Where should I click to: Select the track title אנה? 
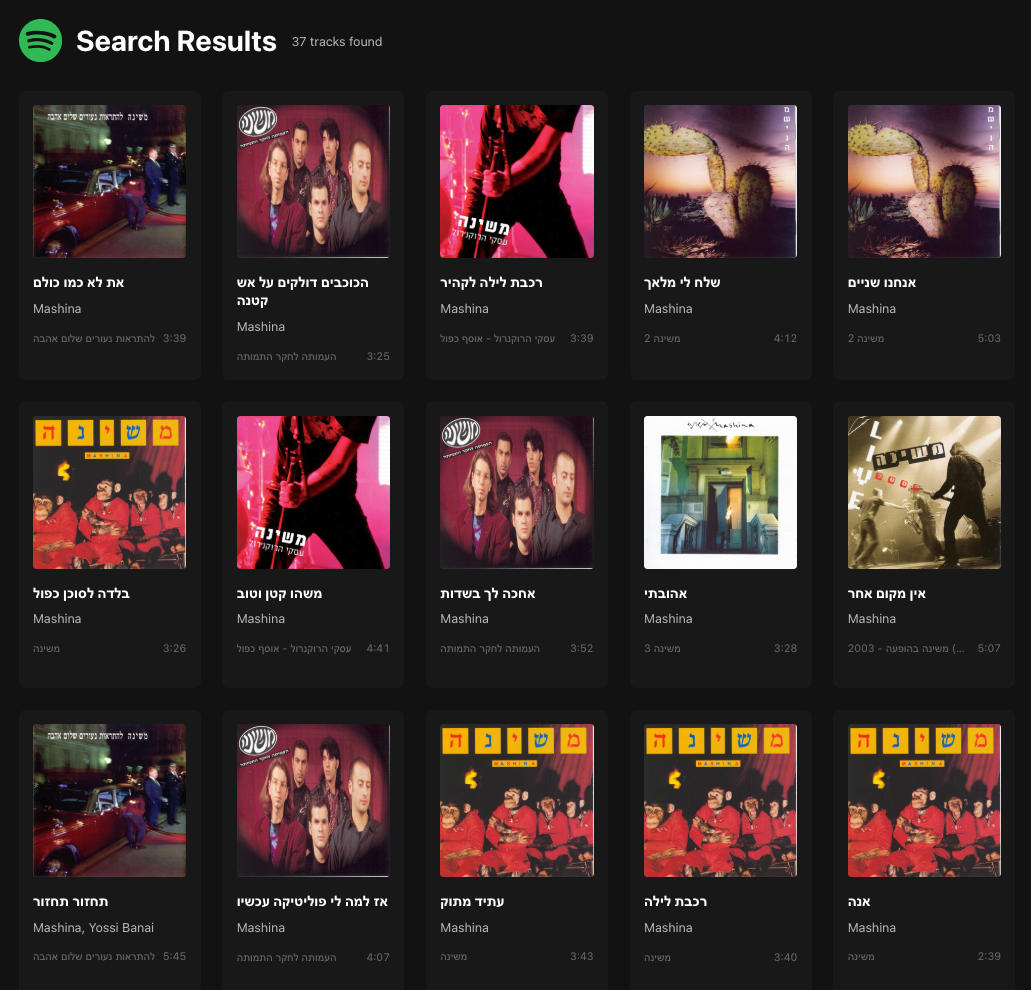(x=859, y=902)
